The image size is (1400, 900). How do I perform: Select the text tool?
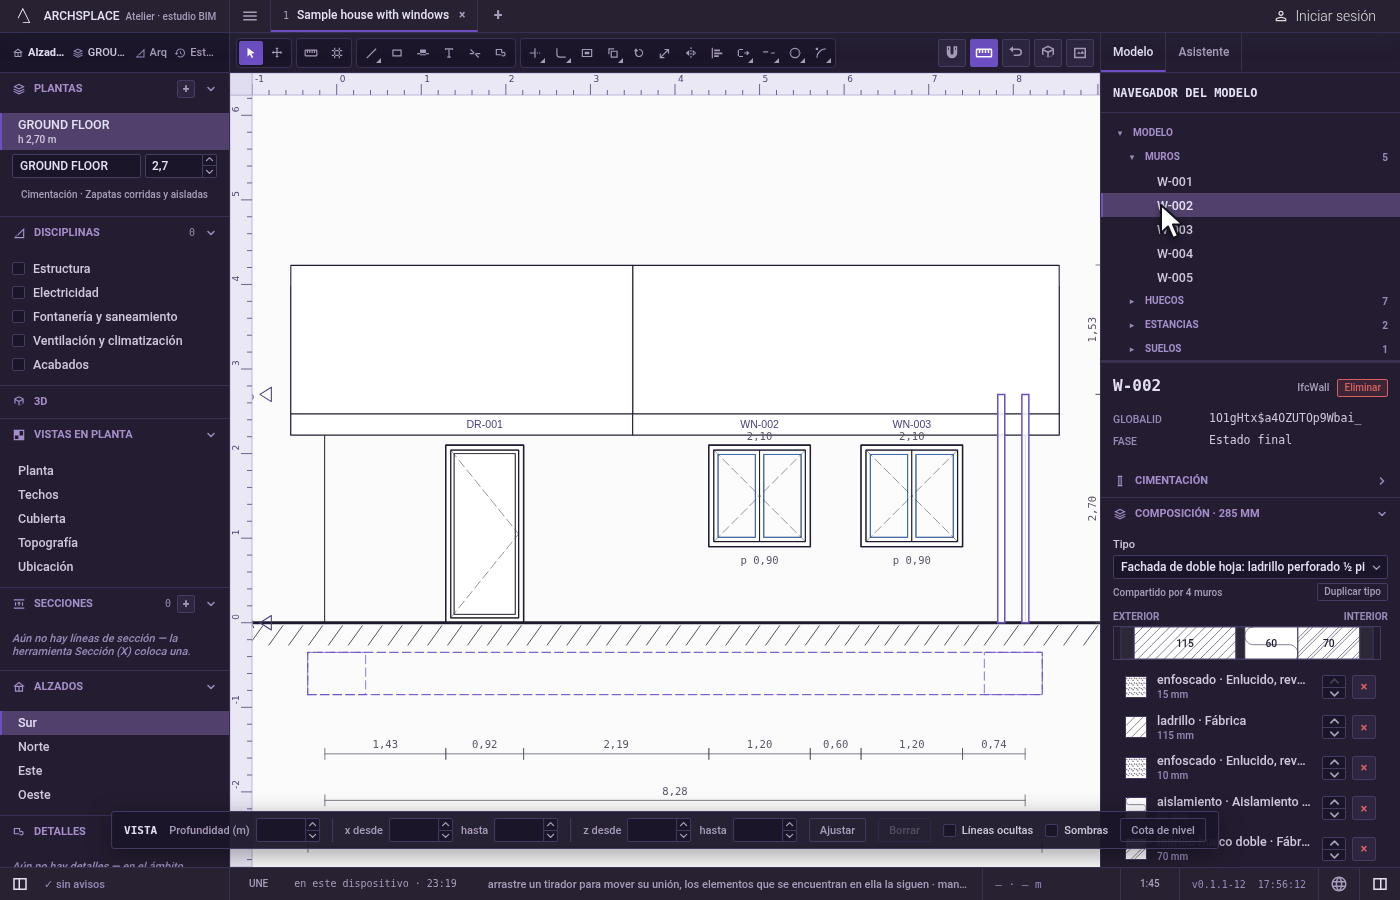[449, 53]
